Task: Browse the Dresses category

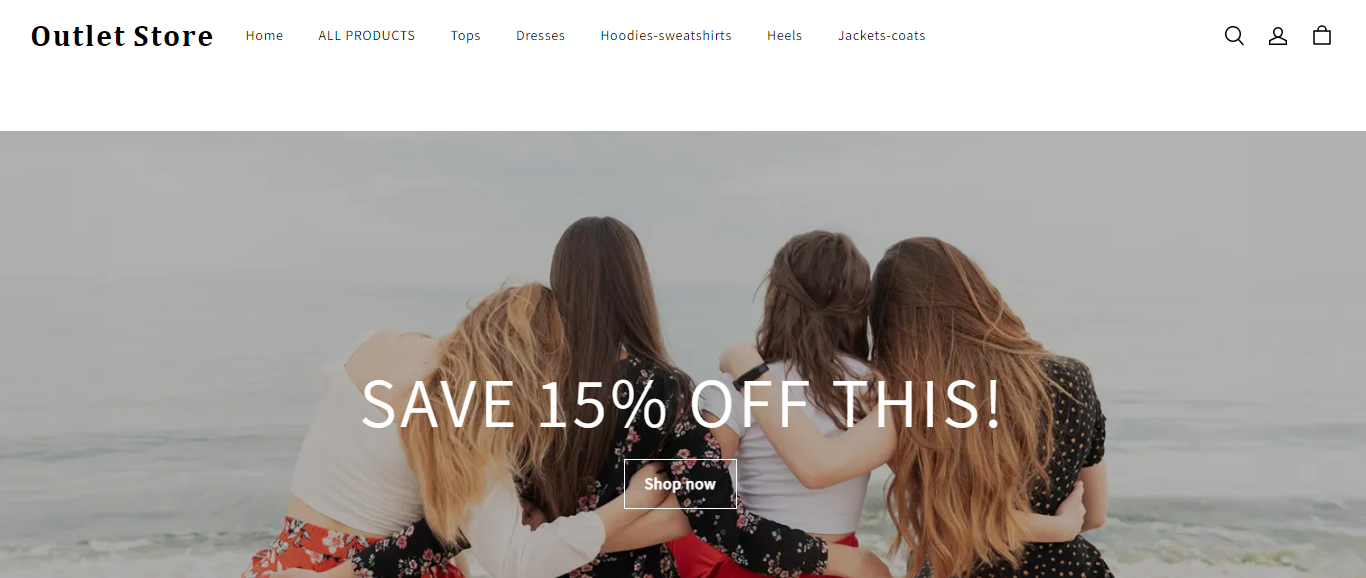Action: click(541, 36)
